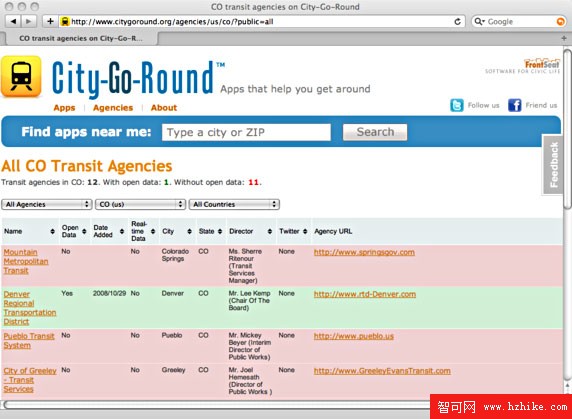Click the Friend us link
The width and height of the screenshot is (572, 419).
click(541, 105)
